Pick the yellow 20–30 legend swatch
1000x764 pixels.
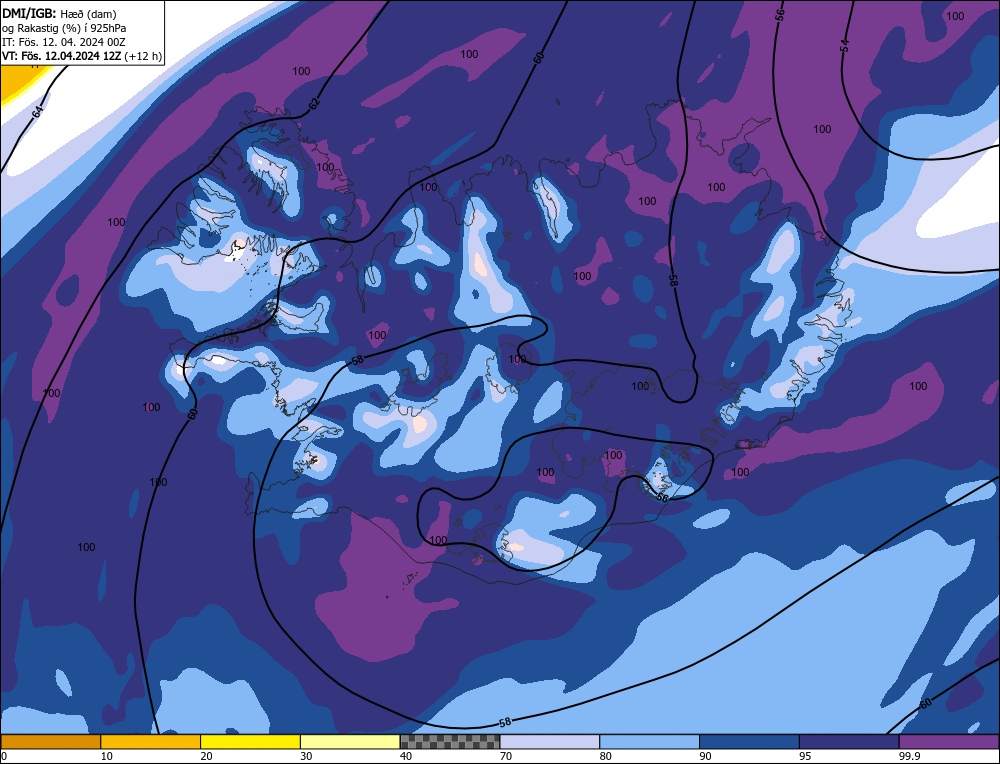250,742
